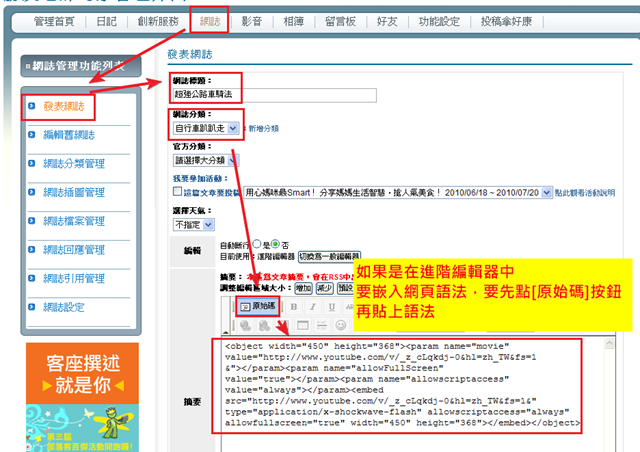Open the 影音 tab
The width and height of the screenshot is (640, 452).
(251, 22)
